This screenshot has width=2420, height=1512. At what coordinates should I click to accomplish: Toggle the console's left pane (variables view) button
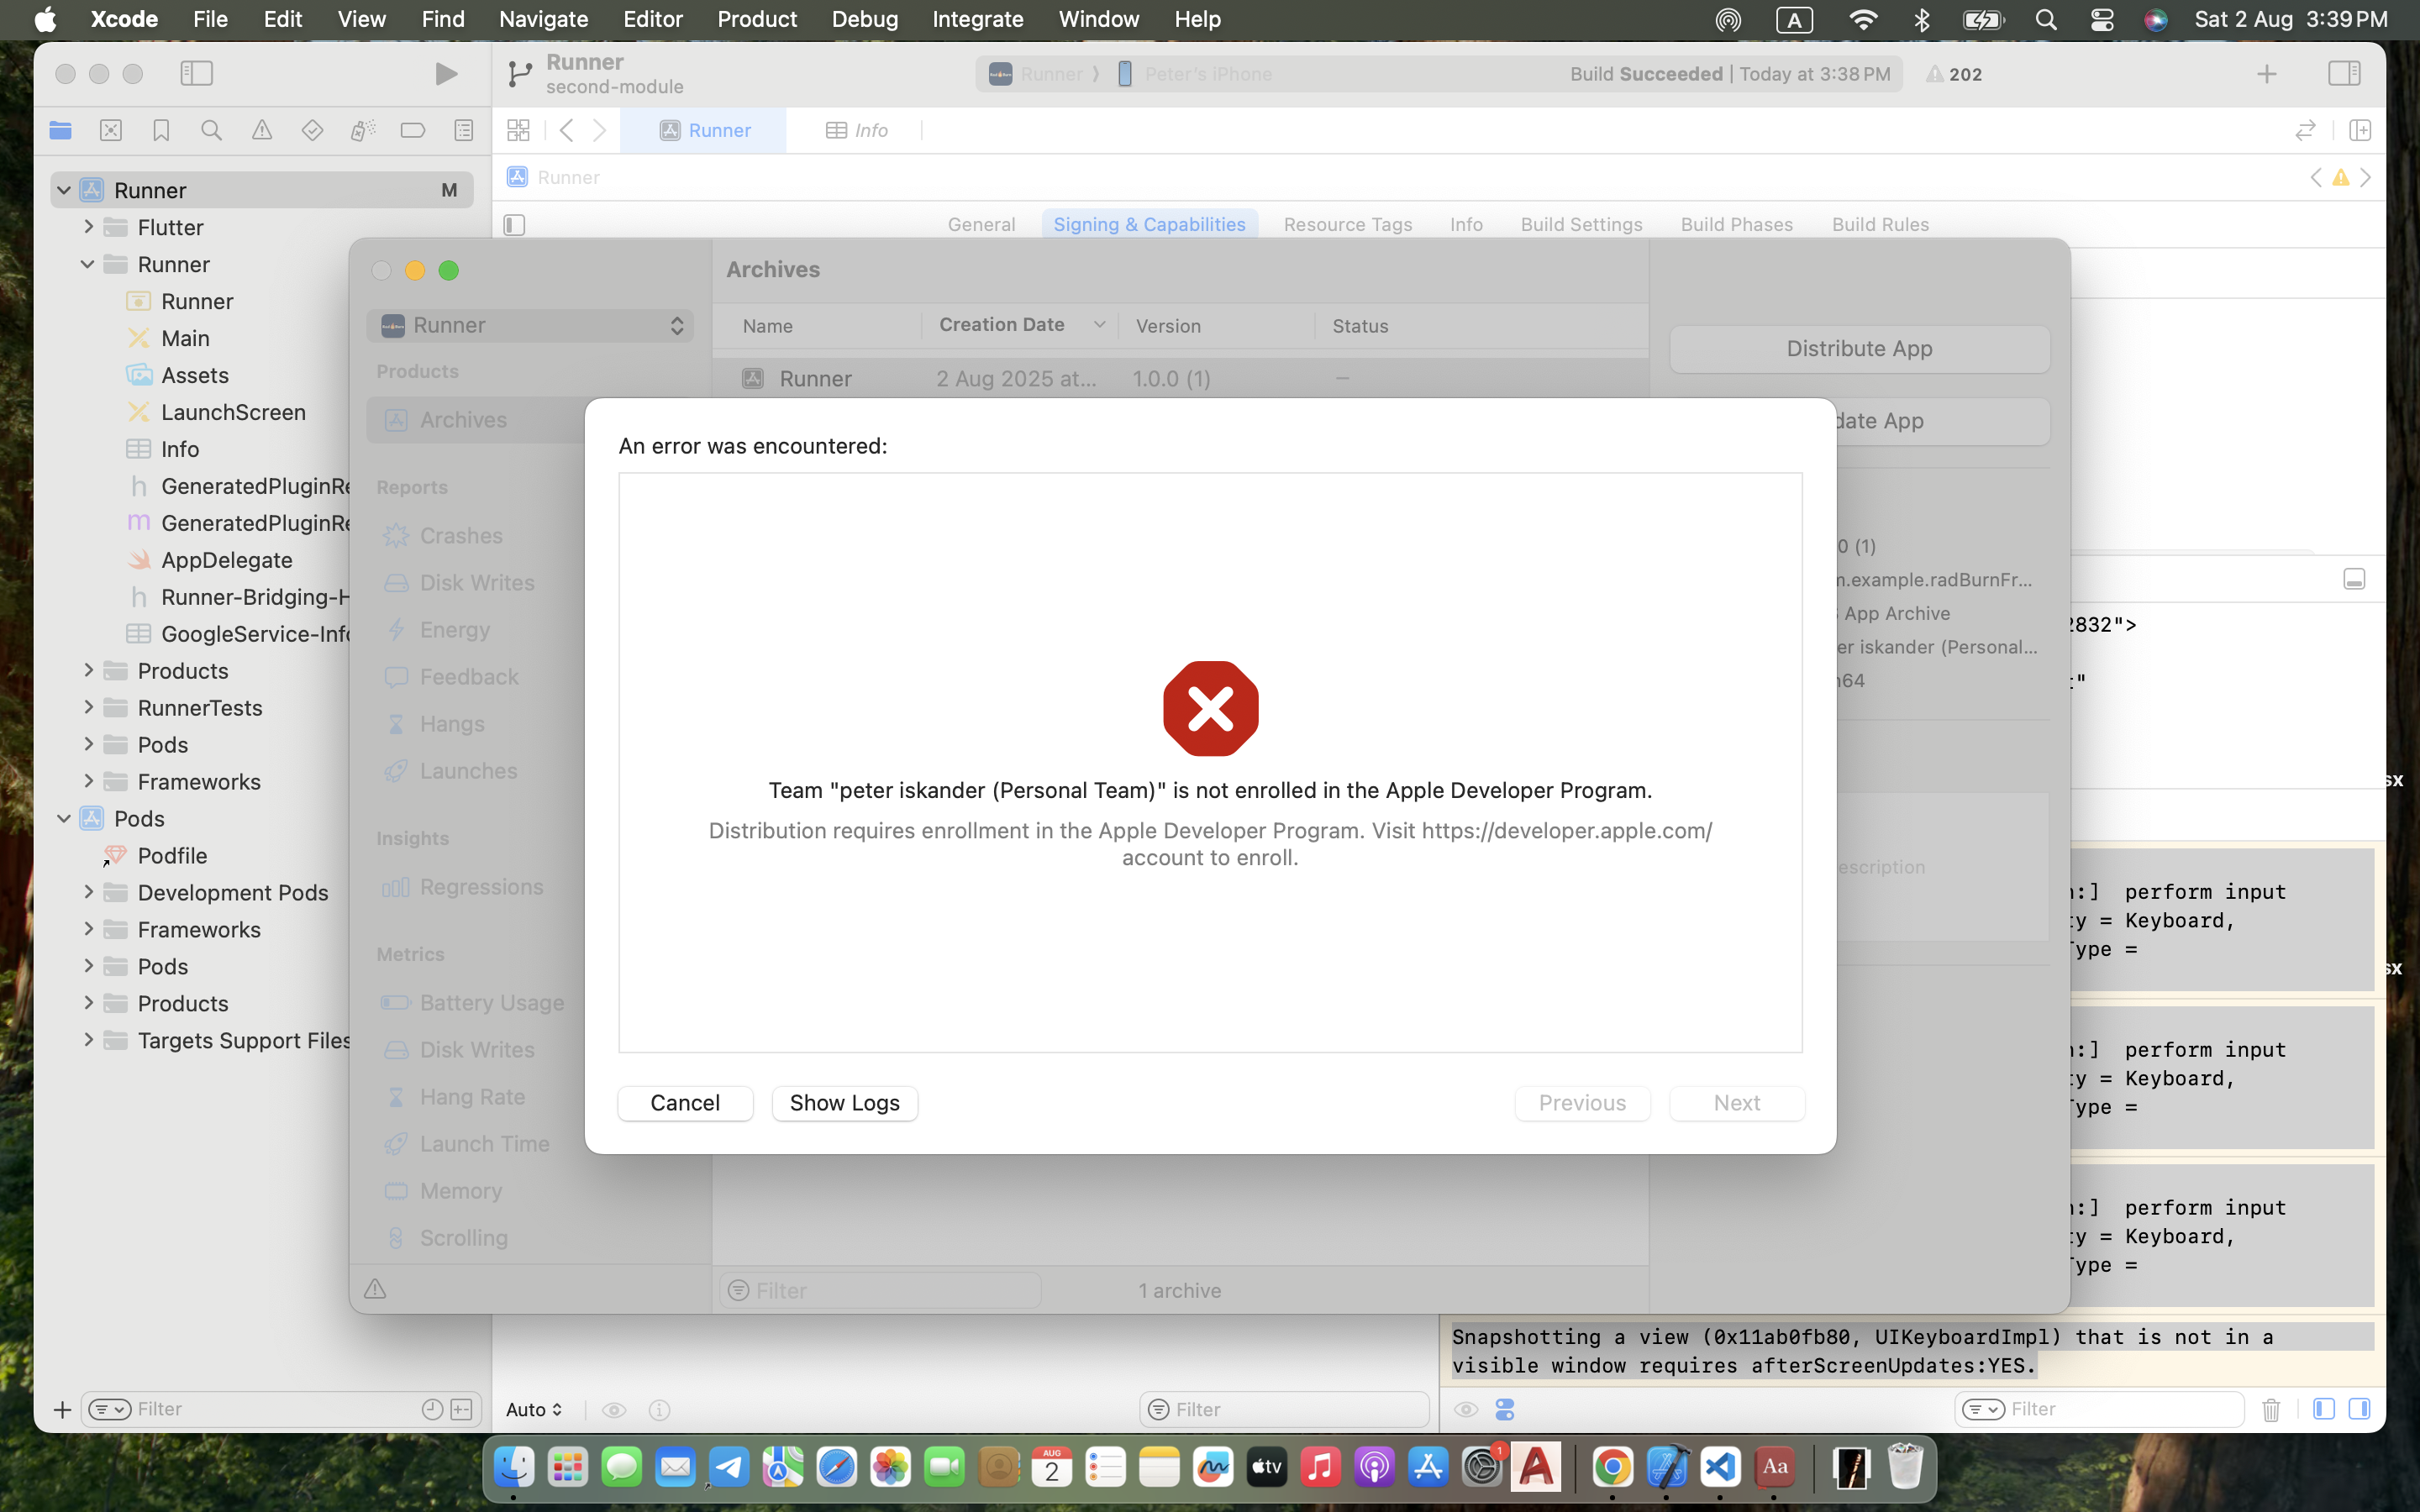pyautogui.click(x=2324, y=1409)
